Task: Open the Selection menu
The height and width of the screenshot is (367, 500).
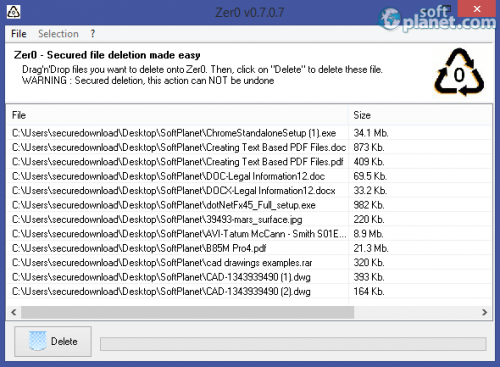Action: pyautogui.click(x=58, y=34)
